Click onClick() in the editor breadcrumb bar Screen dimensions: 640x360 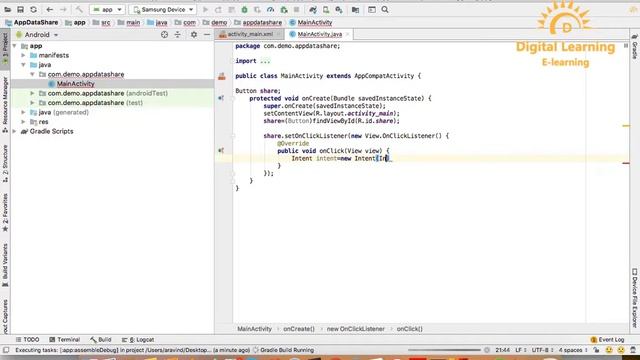[x=409, y=329]
